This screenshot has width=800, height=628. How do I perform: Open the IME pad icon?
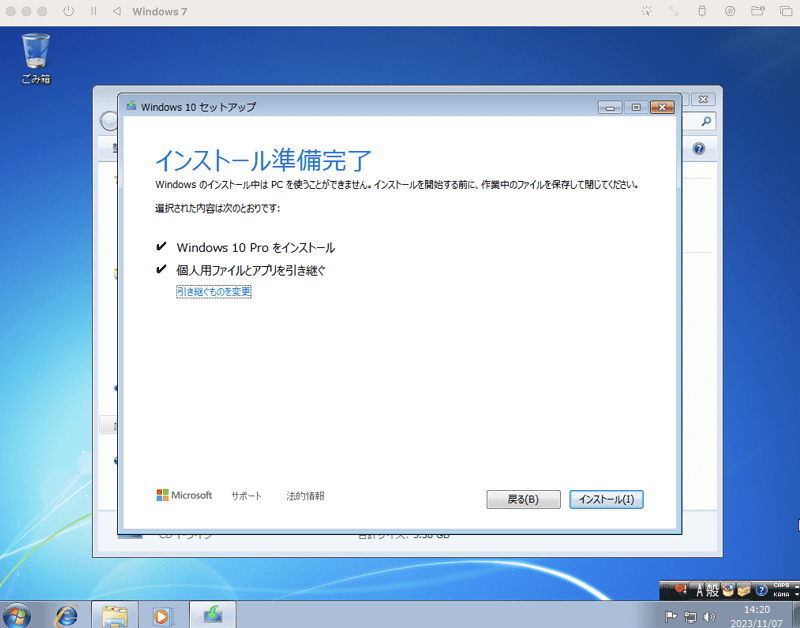pyautogui.click(x=728, y=590)
